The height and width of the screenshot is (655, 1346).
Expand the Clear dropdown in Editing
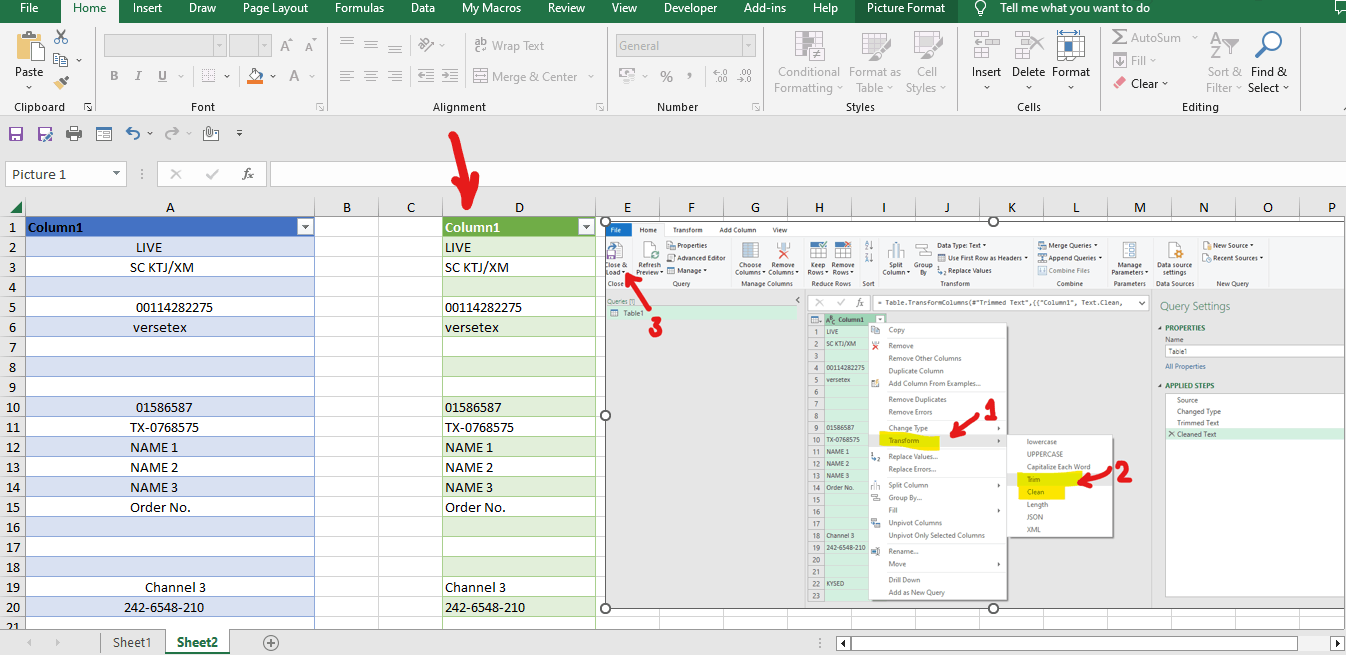coord(1165,84)
